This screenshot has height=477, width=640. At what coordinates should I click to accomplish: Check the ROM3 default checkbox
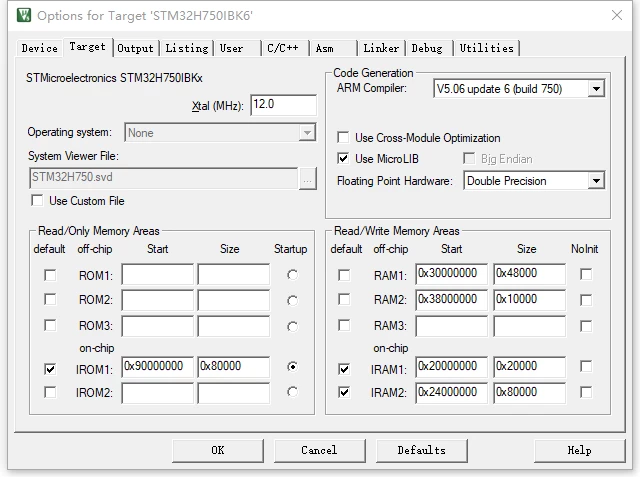[50, 326]
